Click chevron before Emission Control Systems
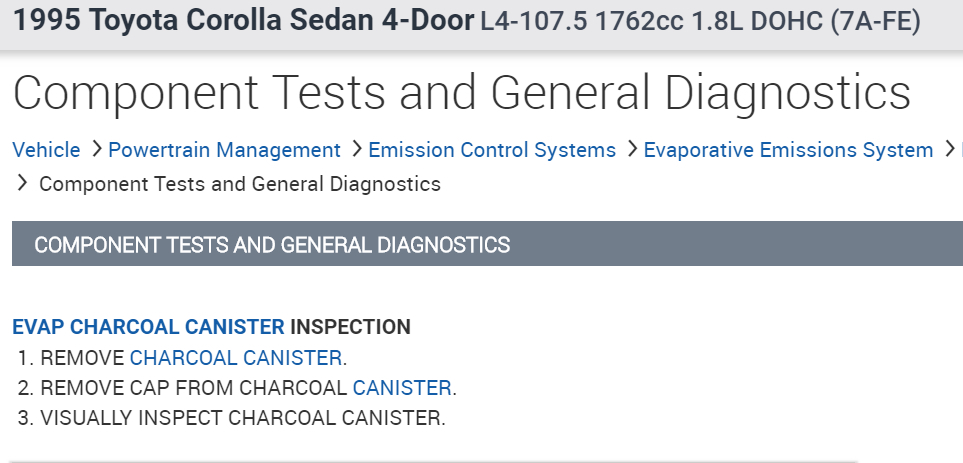 (x=356, y=150)
